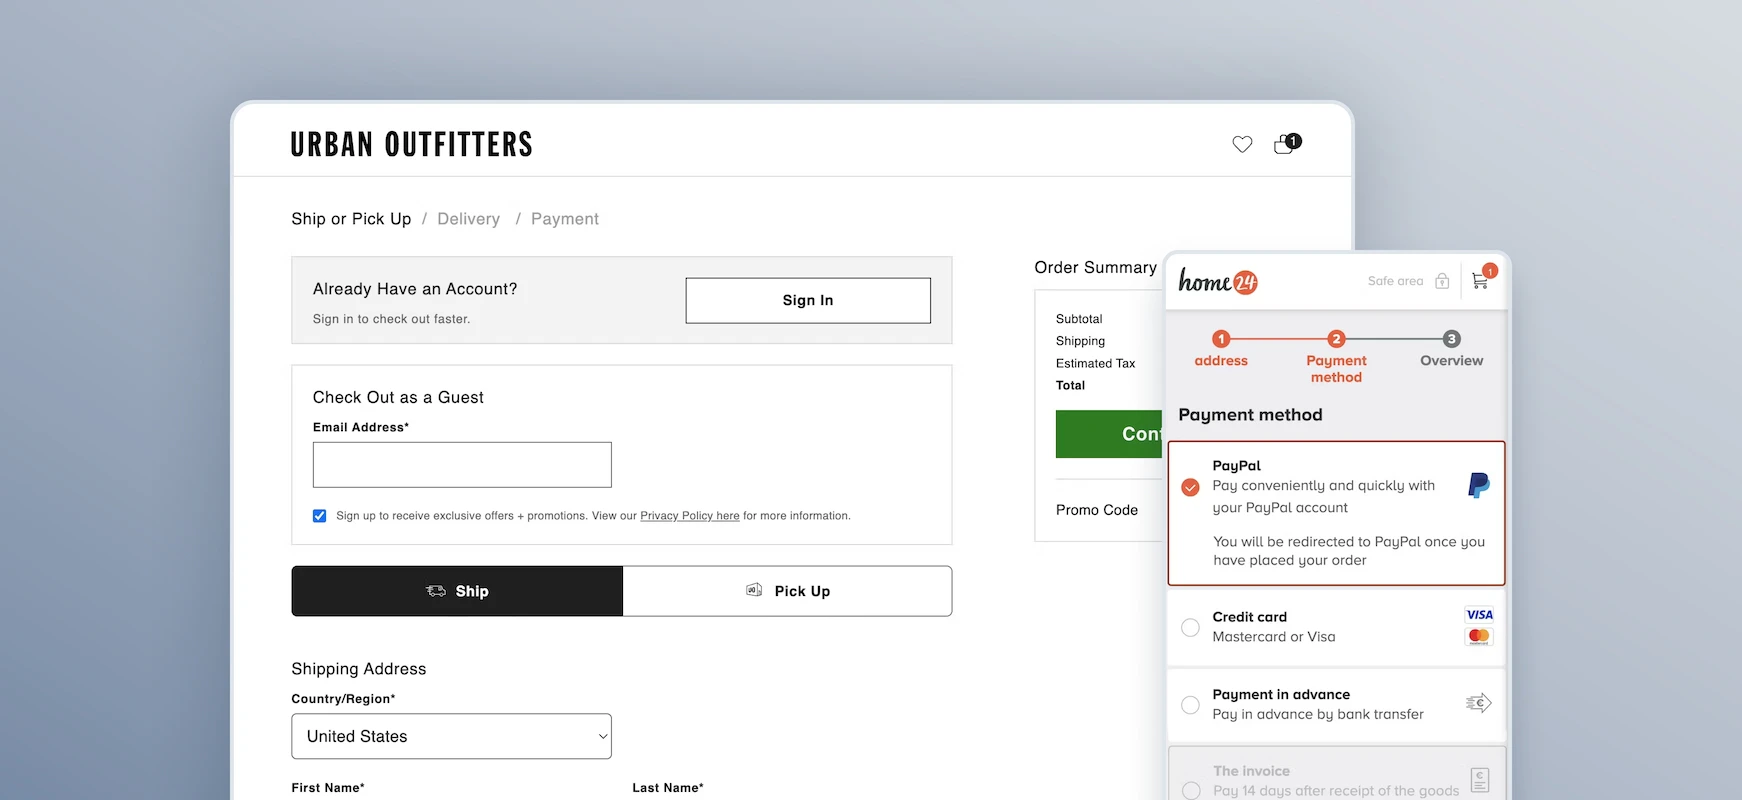Uncheck the exclusive offers signup checkbox
This screenshot has width=1742, height=800.
coord(320,516)
